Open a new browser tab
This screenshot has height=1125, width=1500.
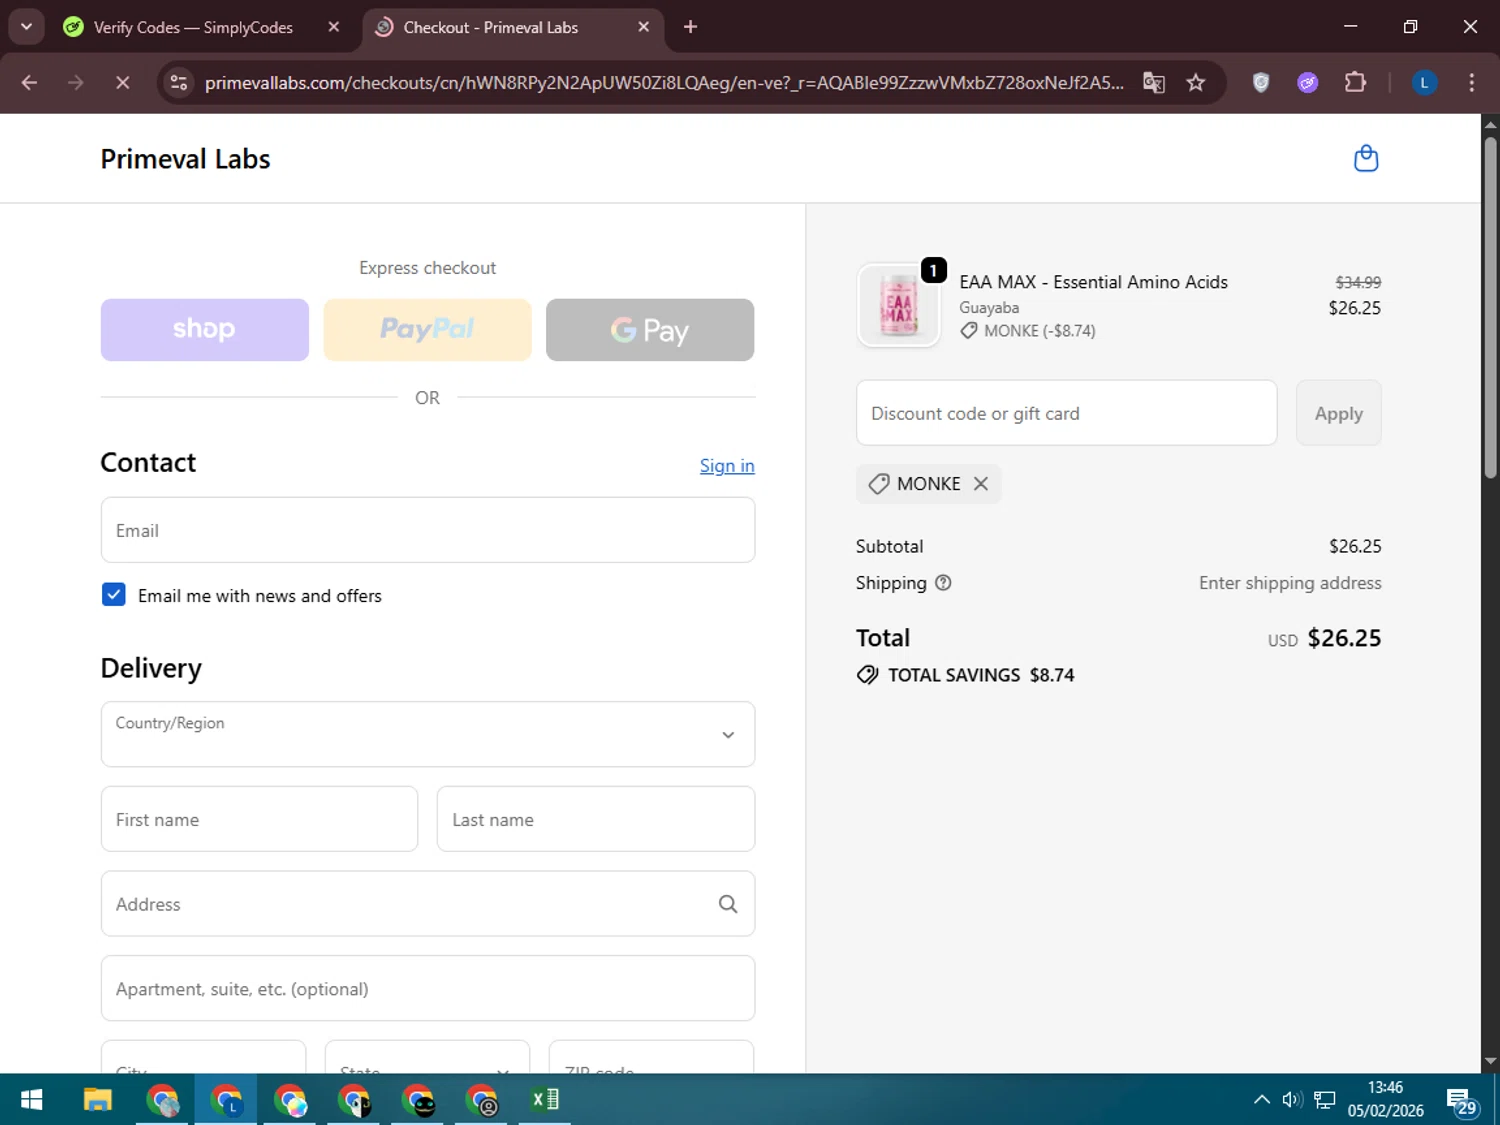(x=690, y=27)
